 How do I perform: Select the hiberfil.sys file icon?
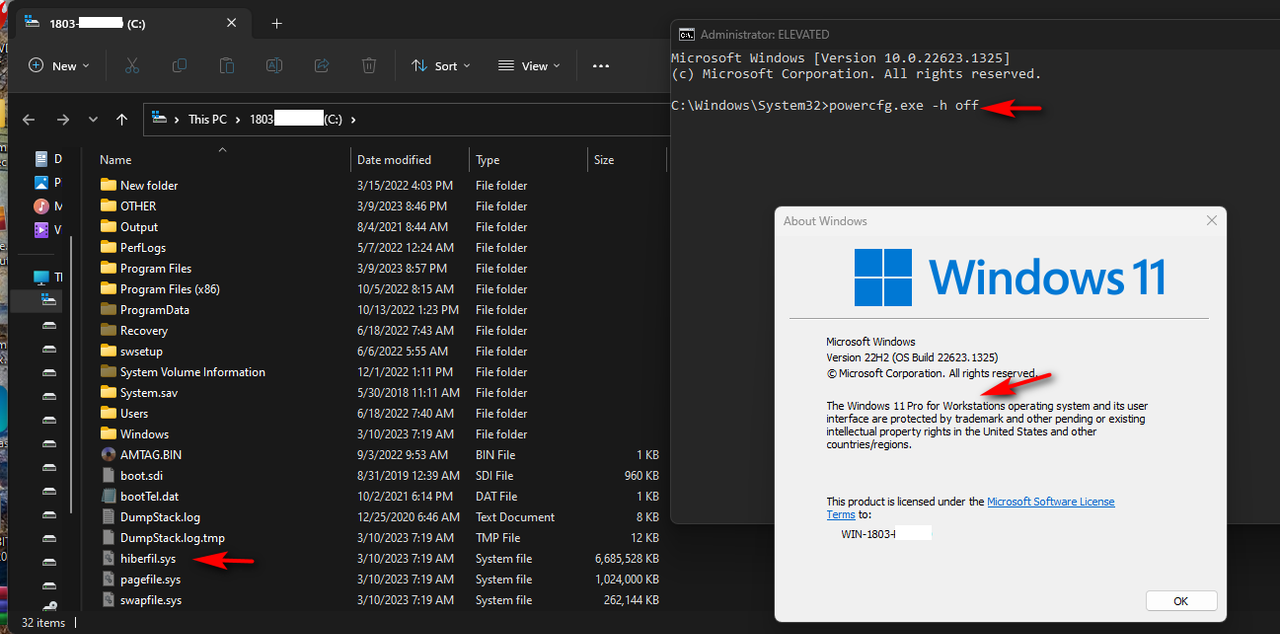point(109,559)
